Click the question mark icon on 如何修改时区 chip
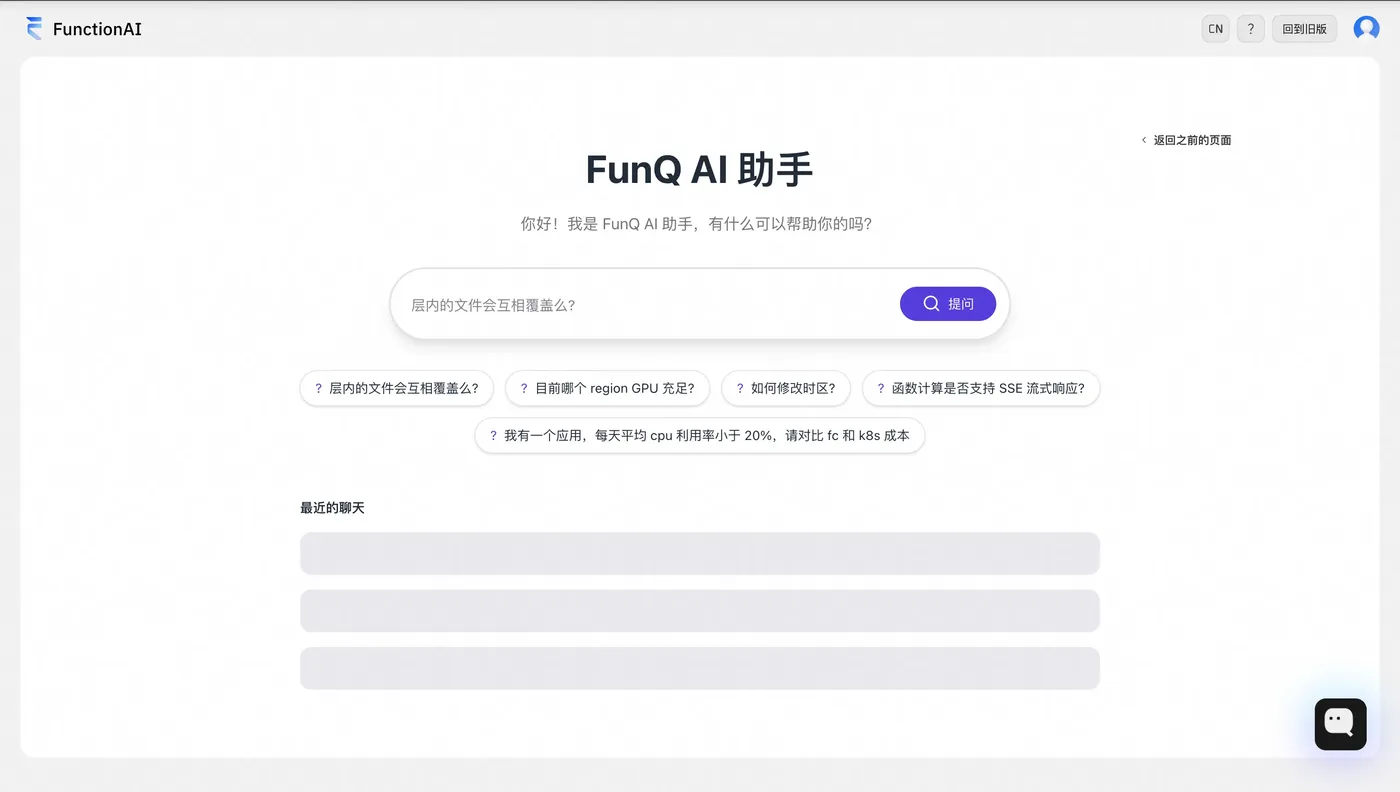 coord(740,388)
